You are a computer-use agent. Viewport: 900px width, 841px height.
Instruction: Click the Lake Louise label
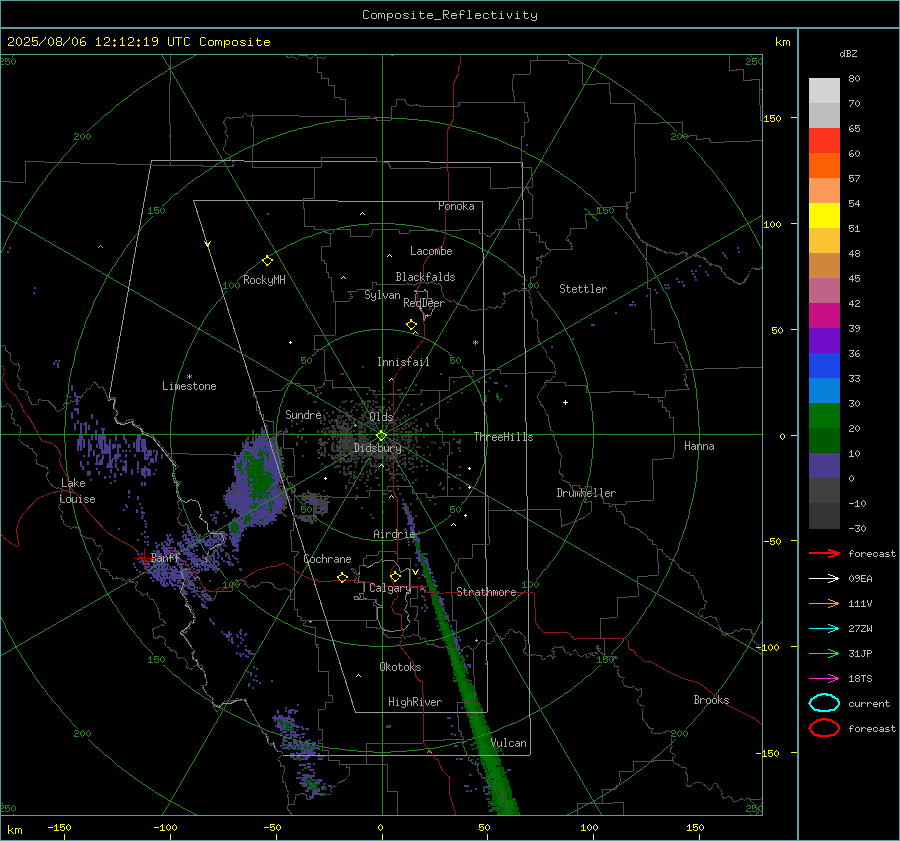coord(77,491)
